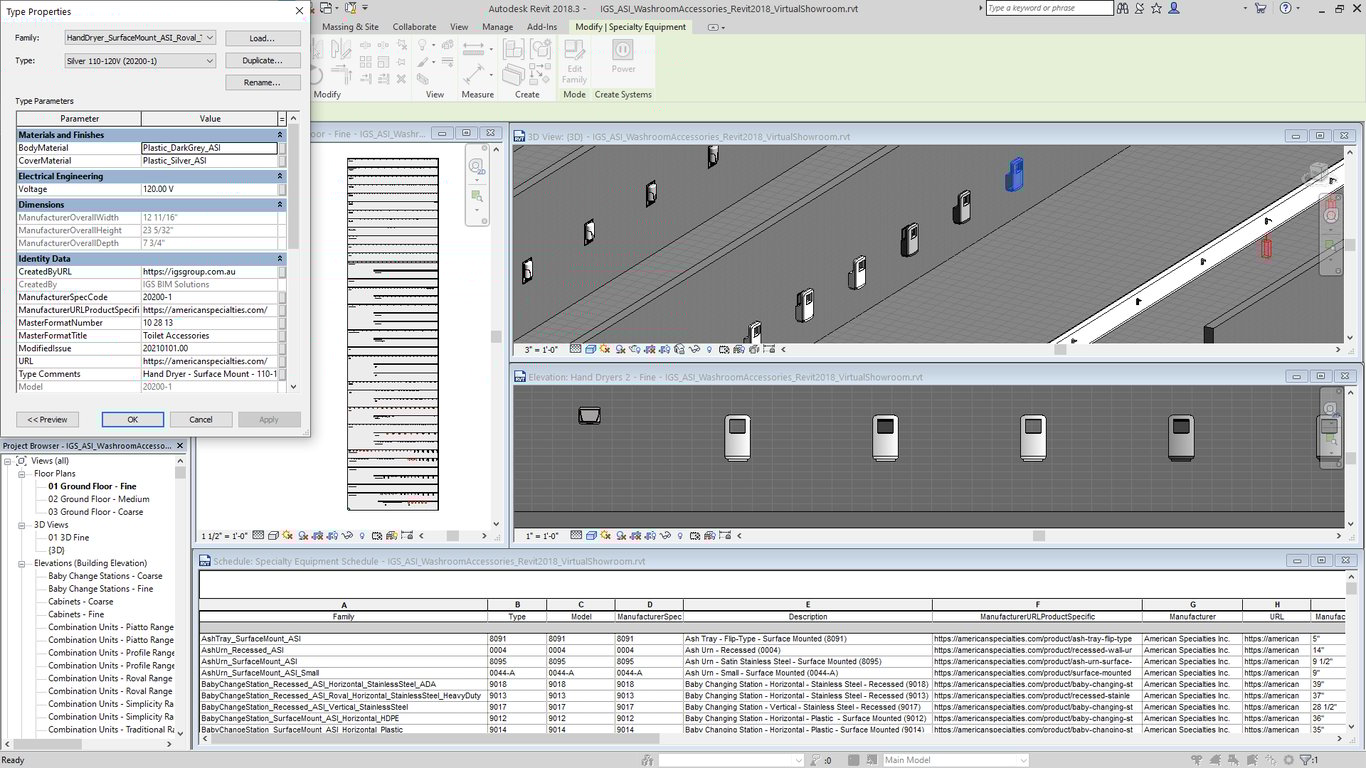Click the favorites star icon in title bar

1157,8
